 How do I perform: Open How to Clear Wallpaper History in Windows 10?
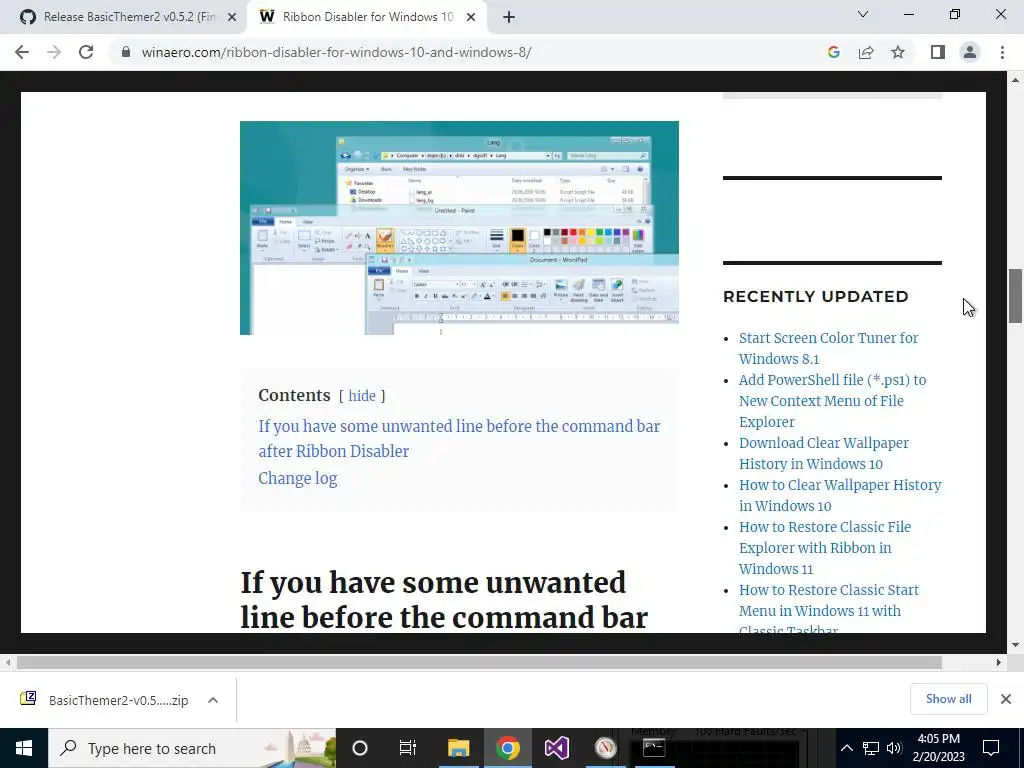point(840,495)
